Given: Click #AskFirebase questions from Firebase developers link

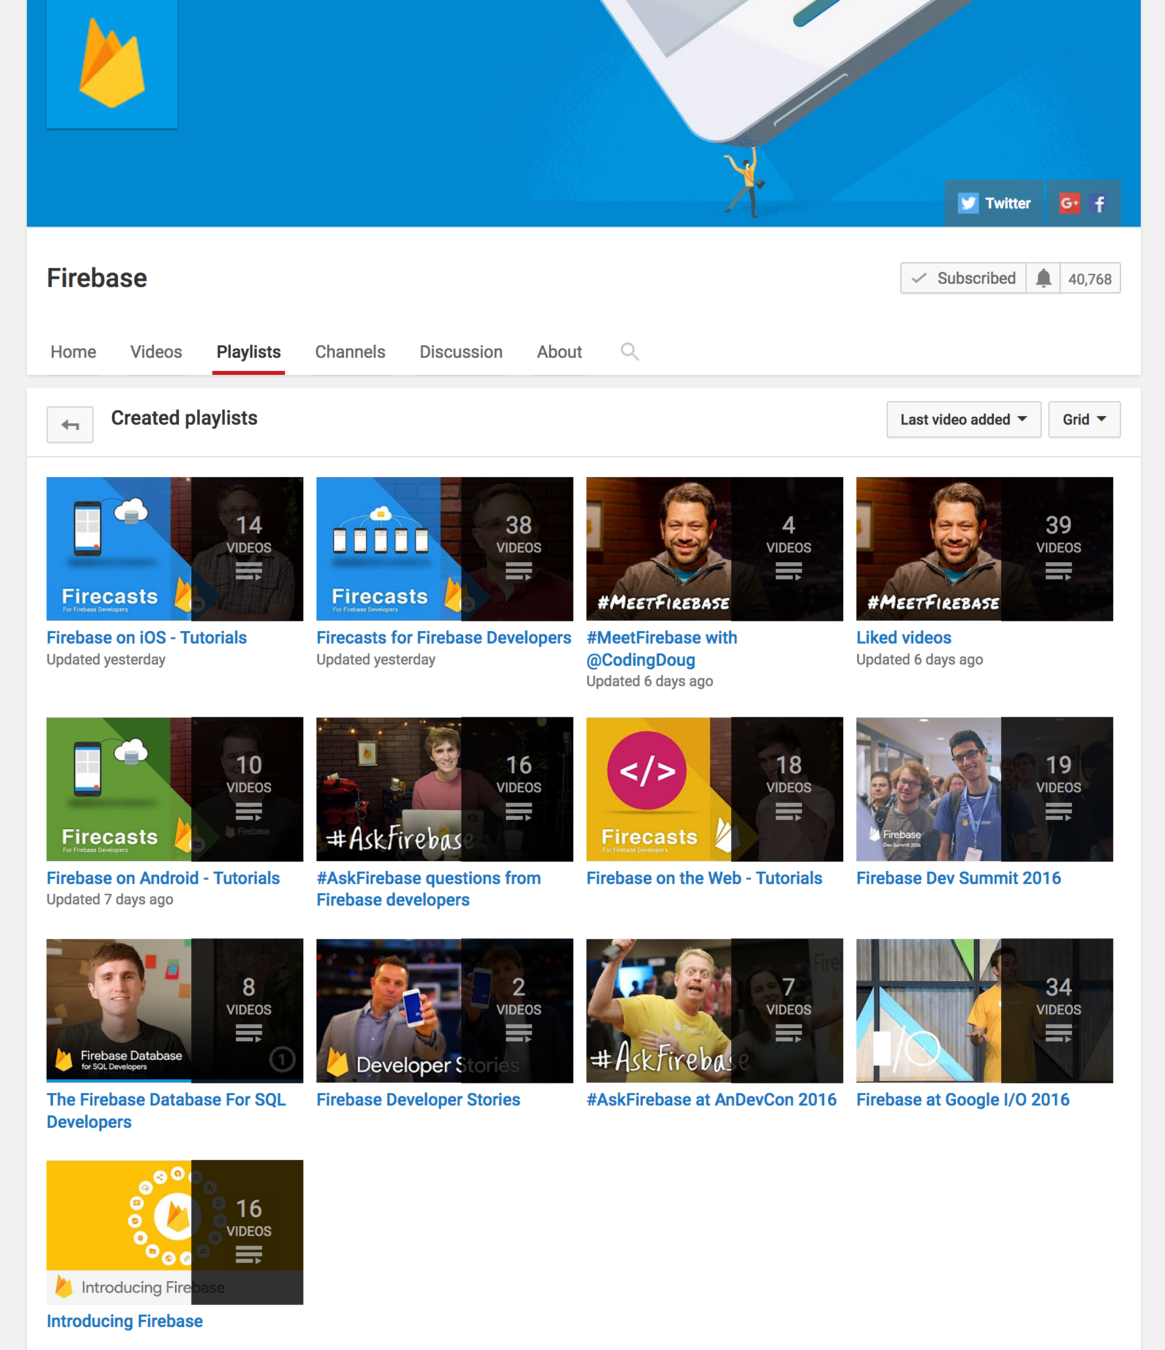Looking at the screenshot, I should [429, 889].
